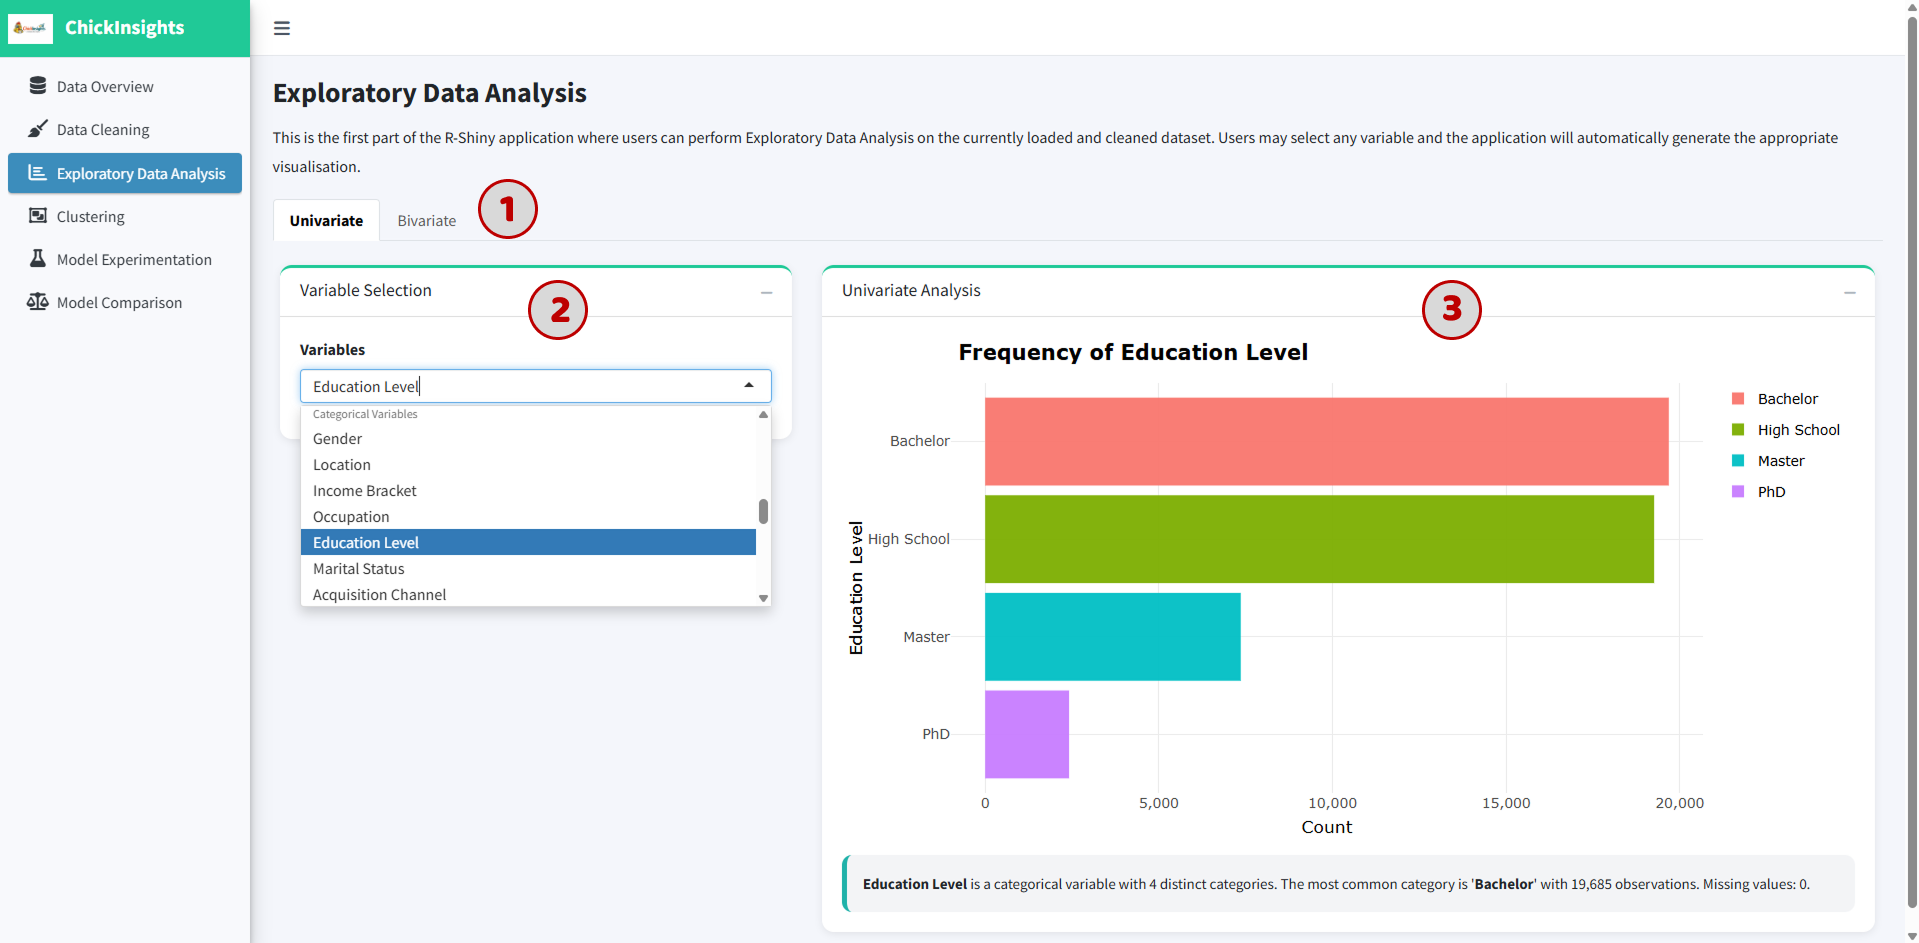Click the Data Overview database icon
1919x943 pixels.
pos(38,86)
